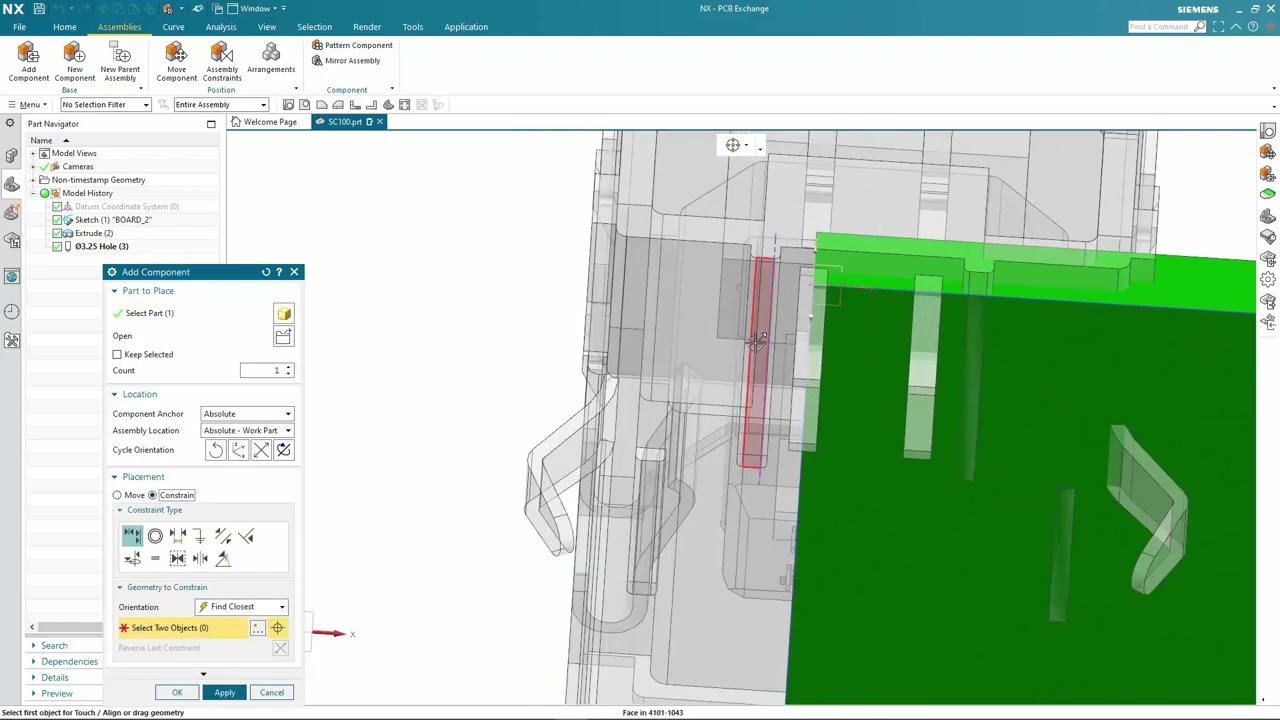Select Model History tree item
The height and width of the screenshot is (720, 1280).
87,193
